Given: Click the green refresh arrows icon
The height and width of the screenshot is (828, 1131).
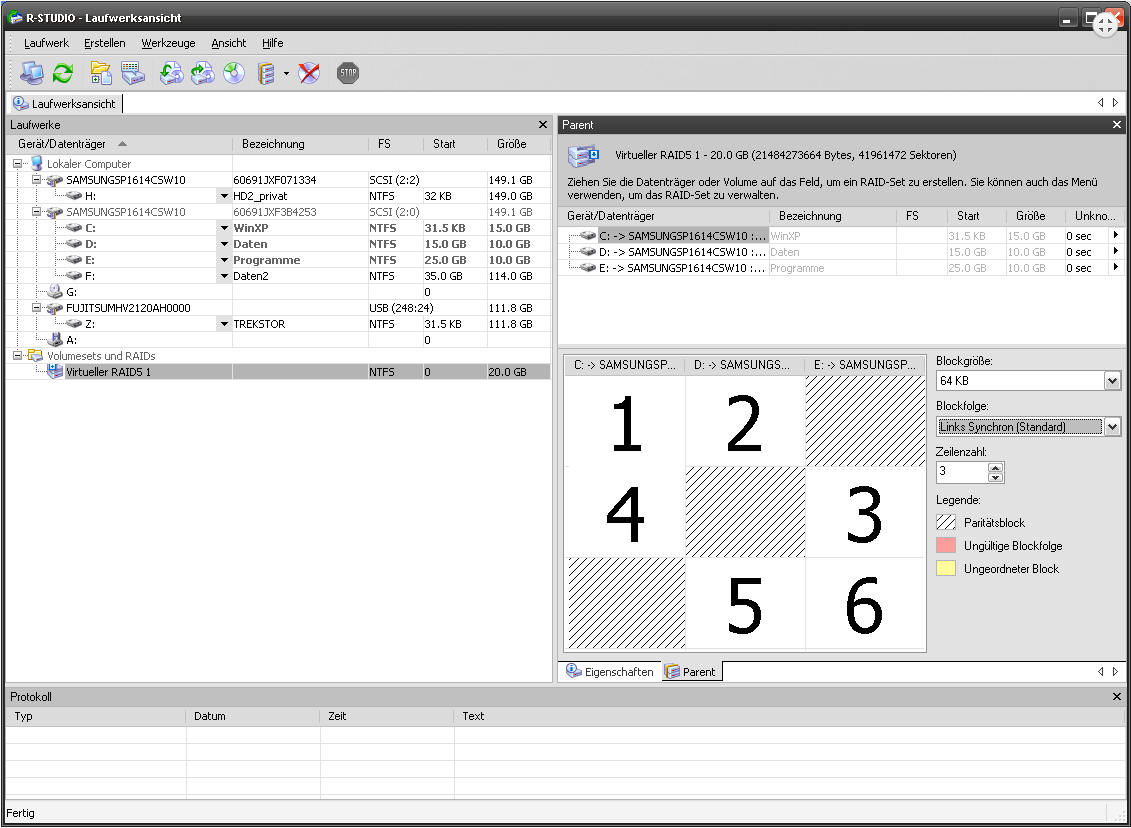Looking at the screenshot, I should tap(63, 73).
